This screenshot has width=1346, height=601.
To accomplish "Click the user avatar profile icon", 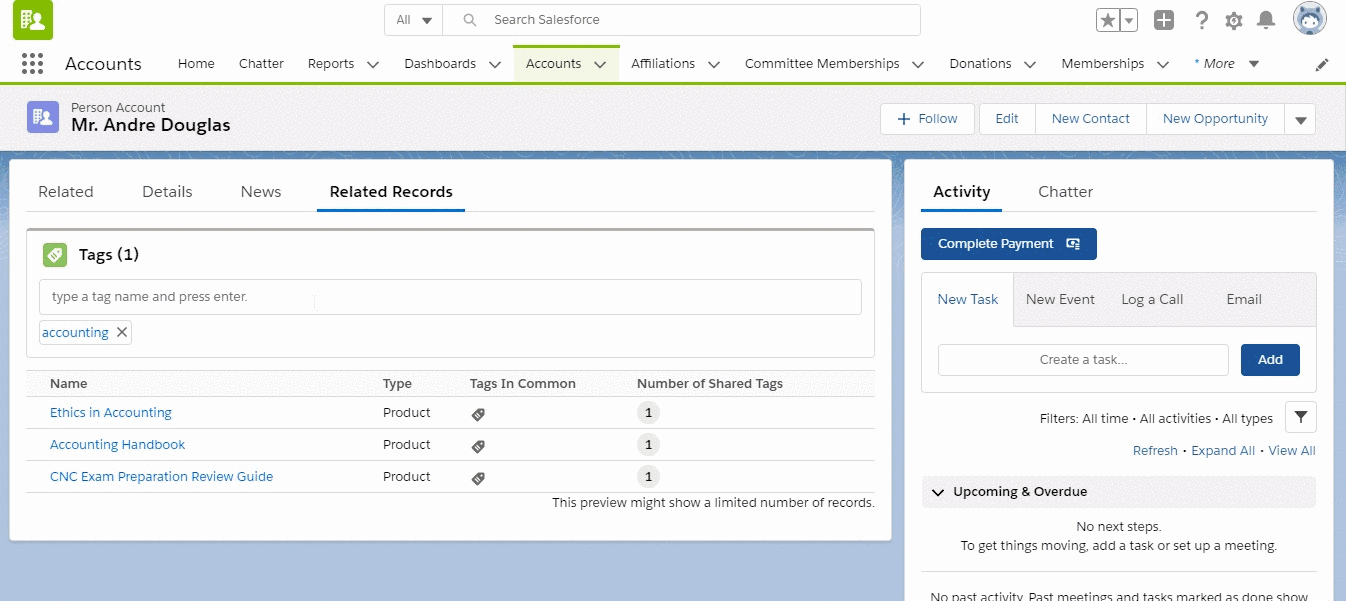I will (1309, 19).
